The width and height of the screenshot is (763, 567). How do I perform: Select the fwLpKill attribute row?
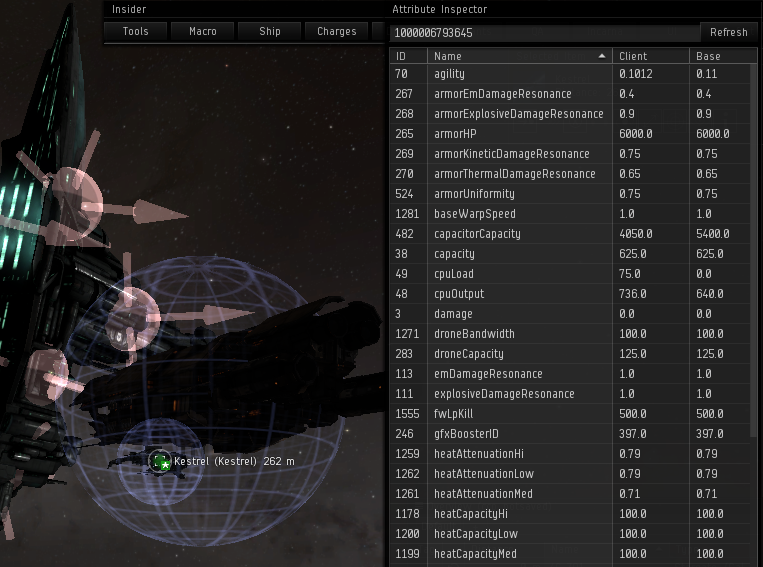pyautogui.click(x=570, y=414)
